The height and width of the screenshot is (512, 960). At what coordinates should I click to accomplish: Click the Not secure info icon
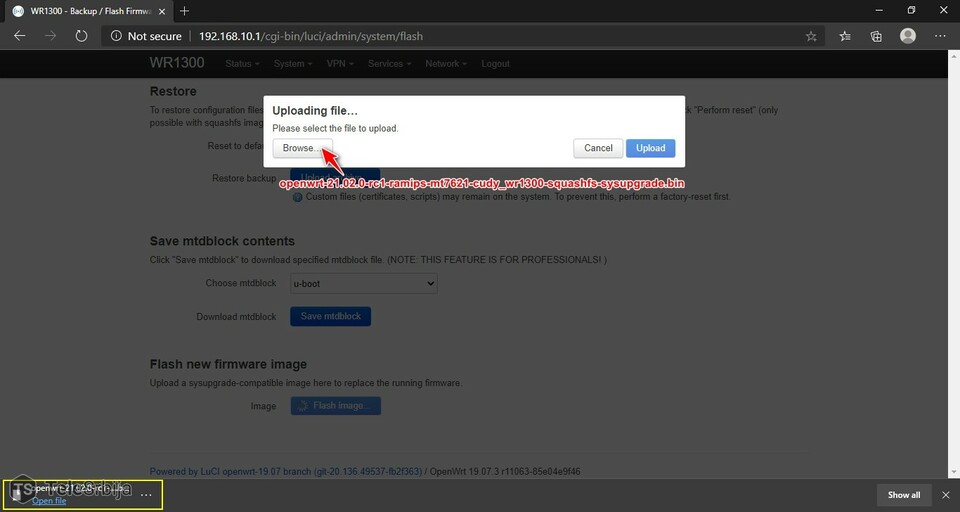116,36
